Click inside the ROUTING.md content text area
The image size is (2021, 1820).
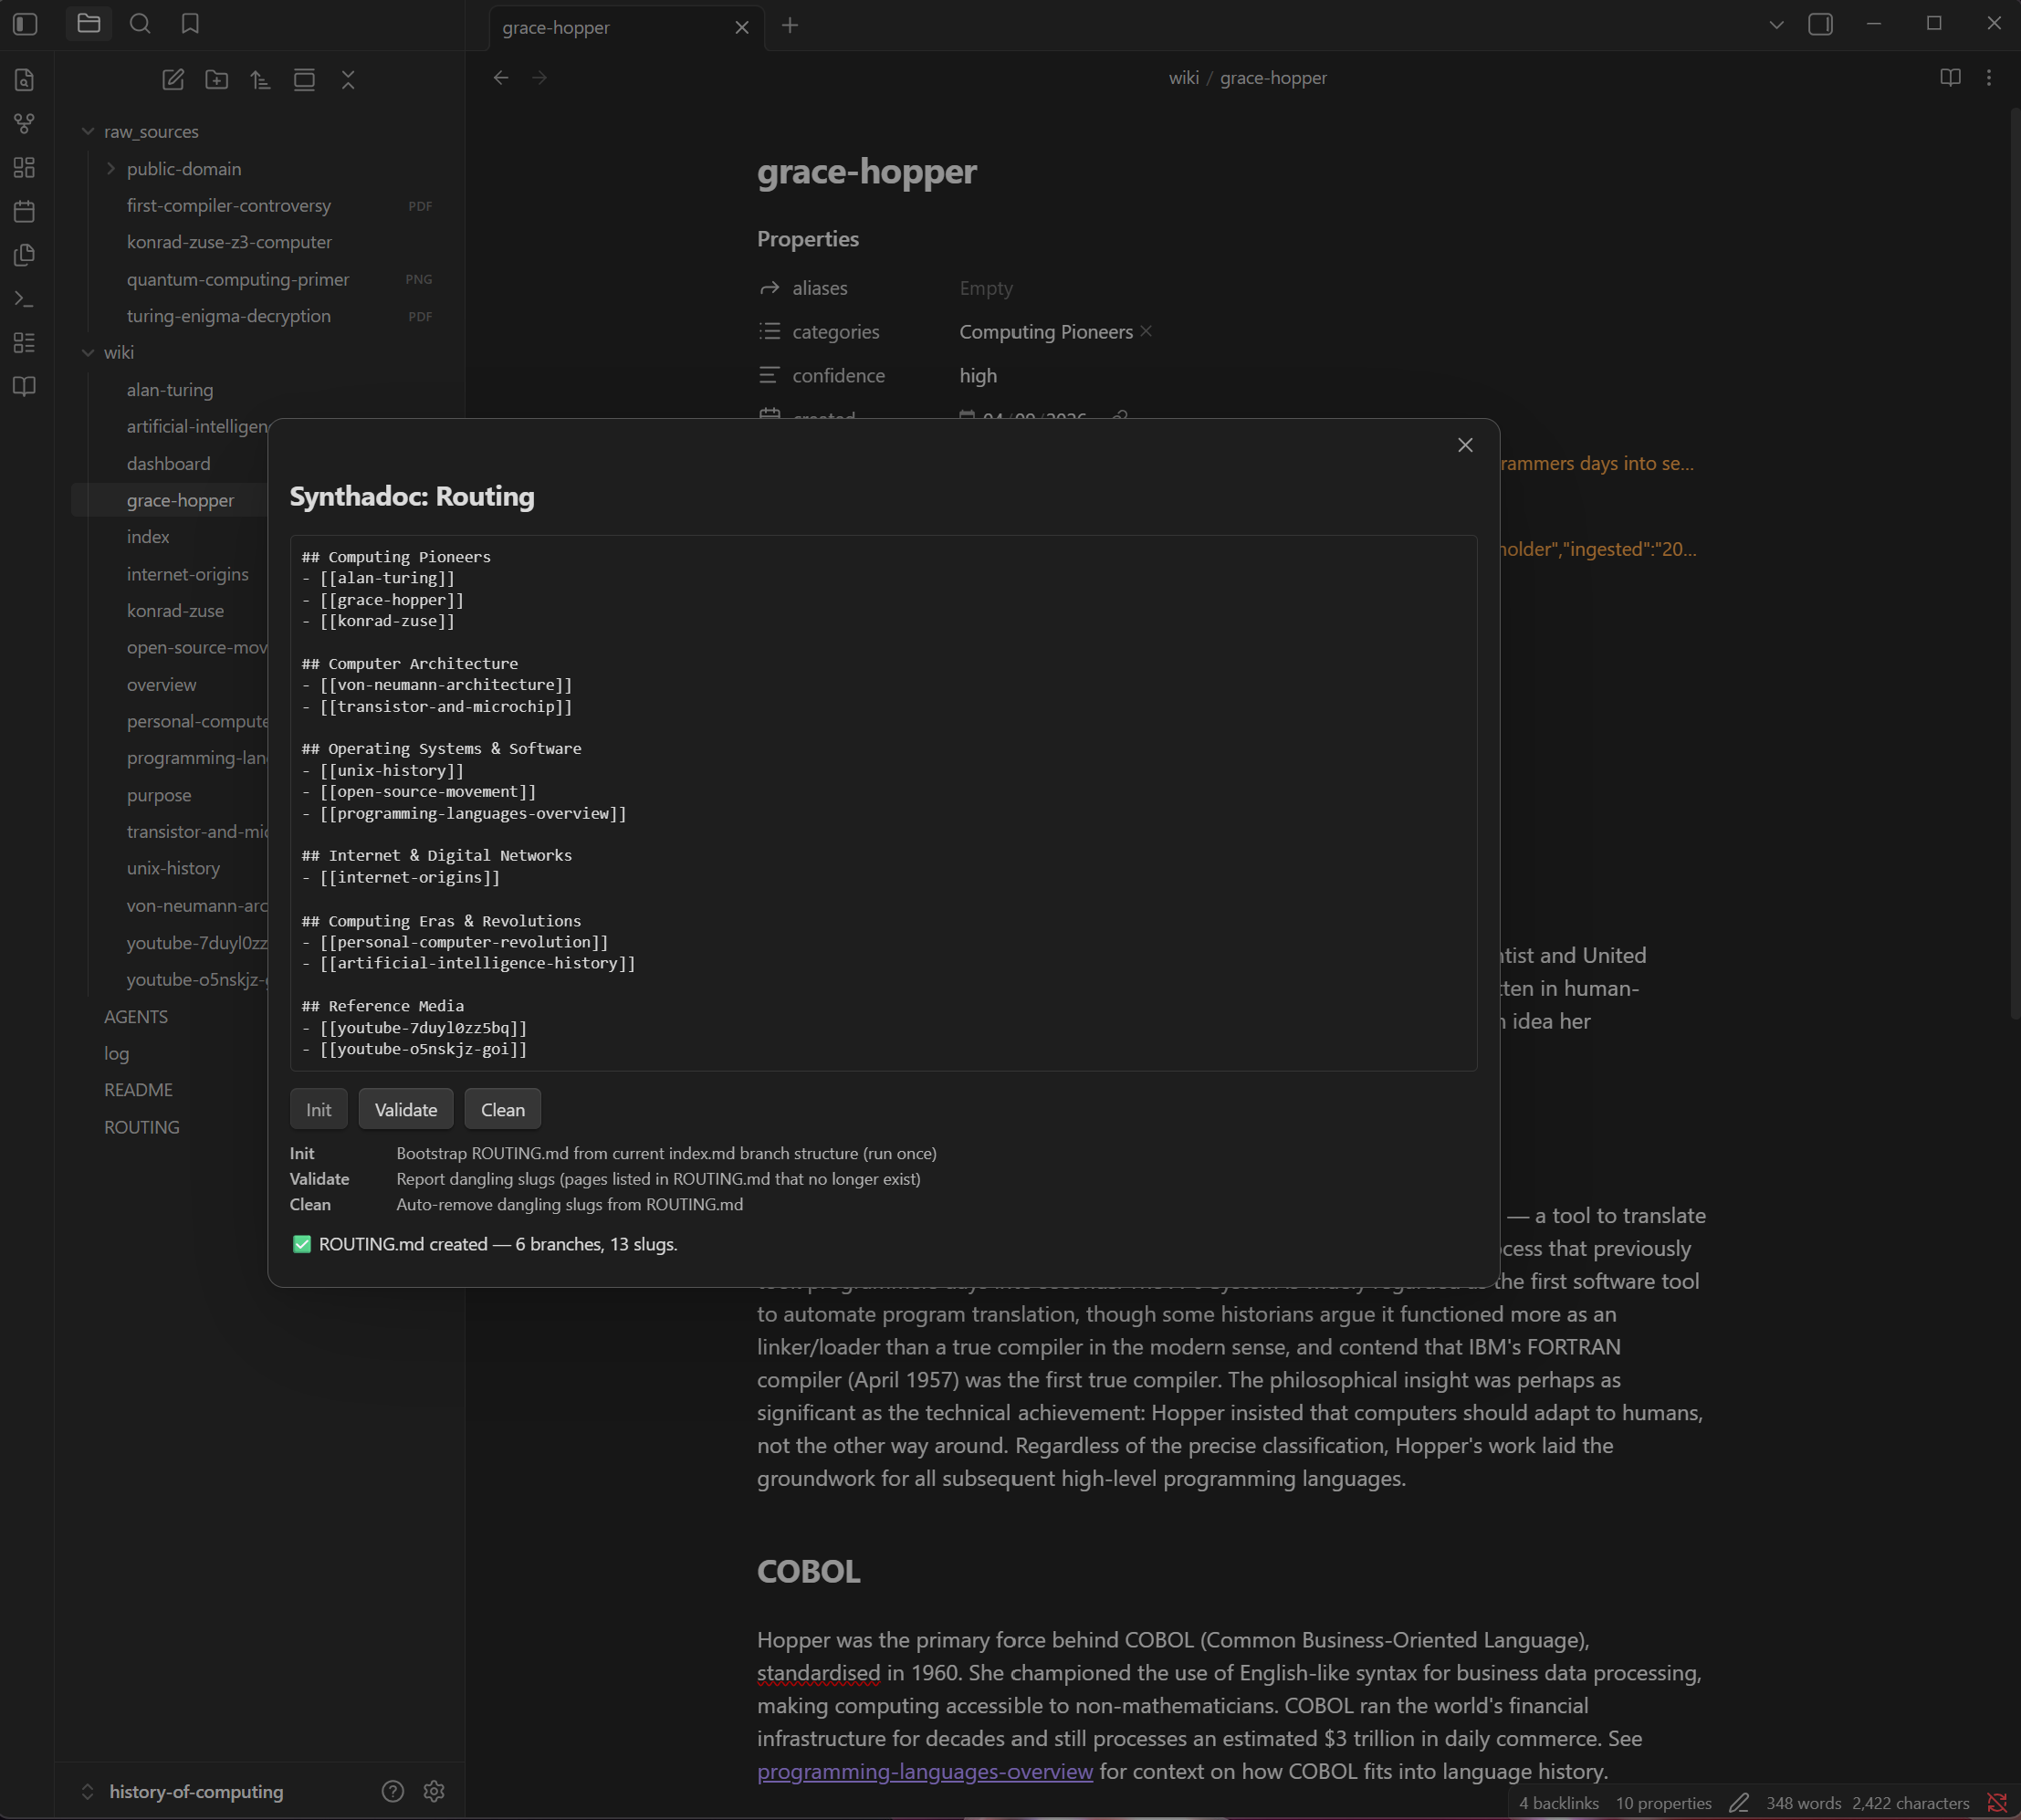(883, 803)
